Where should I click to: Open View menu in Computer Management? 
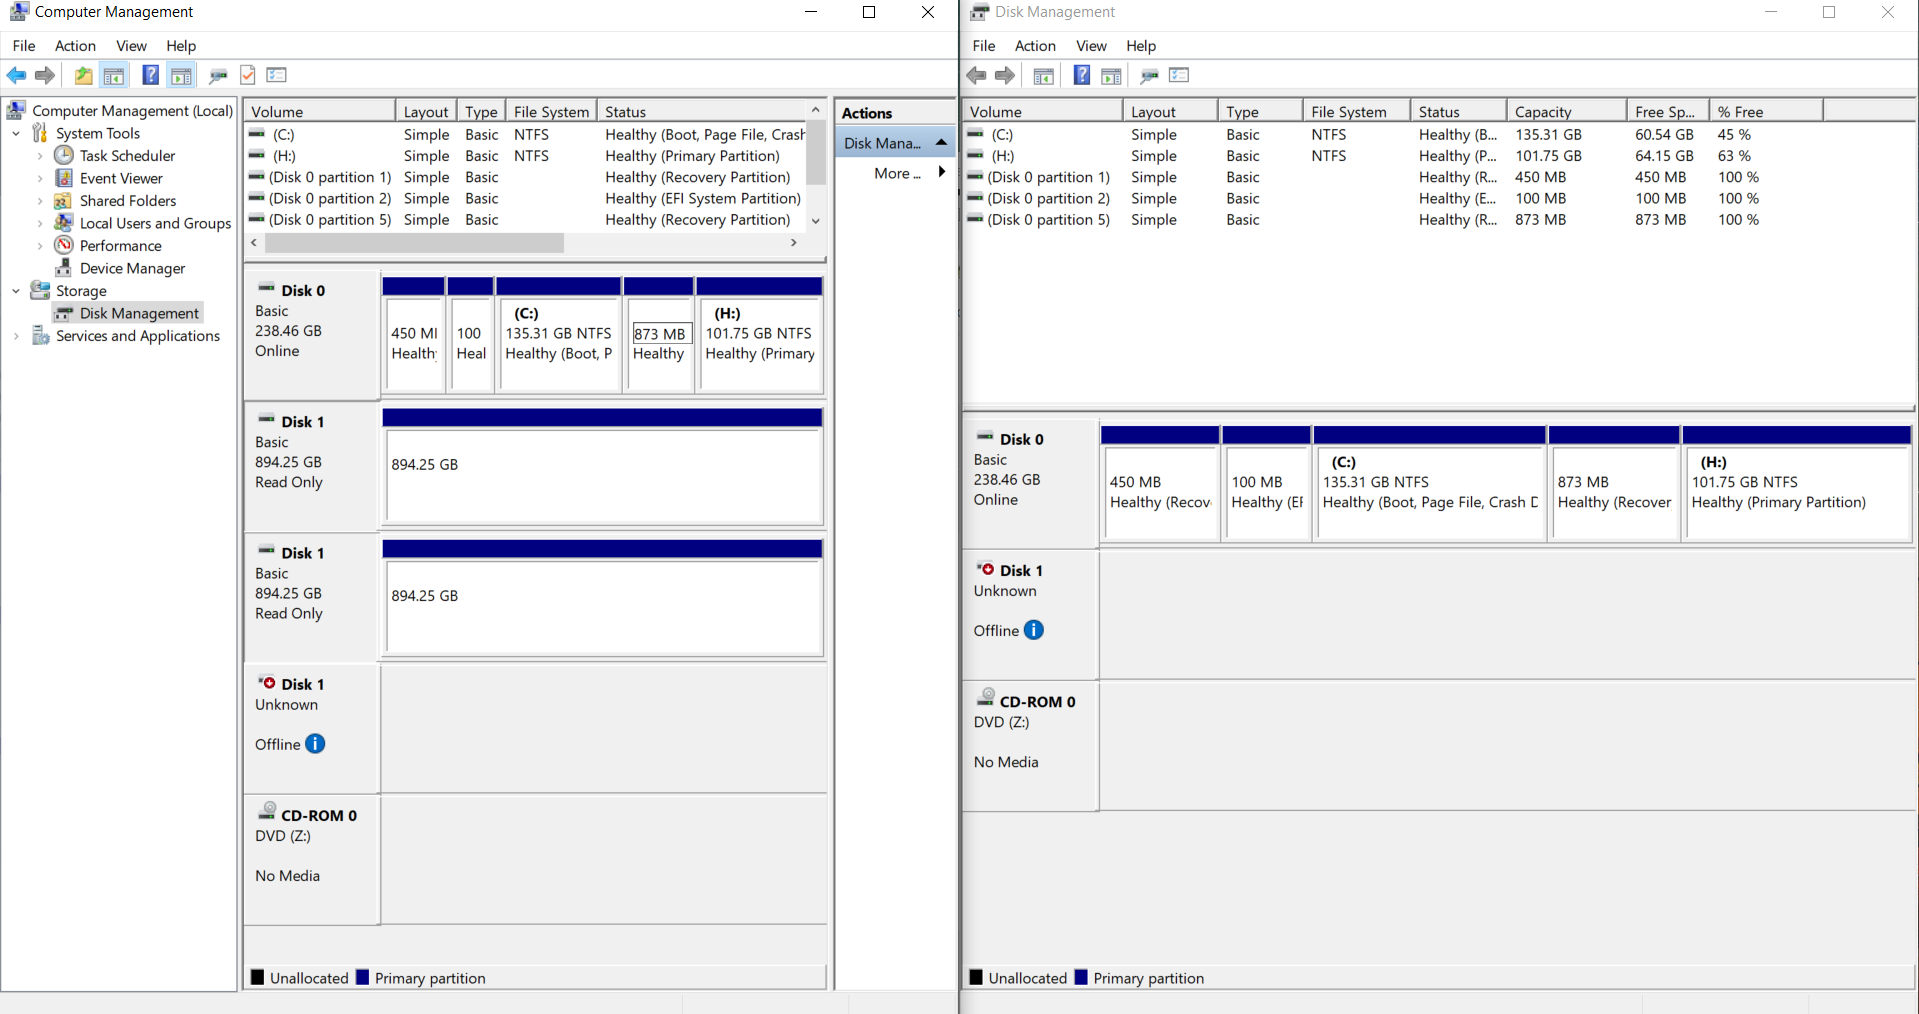[131, 46]
